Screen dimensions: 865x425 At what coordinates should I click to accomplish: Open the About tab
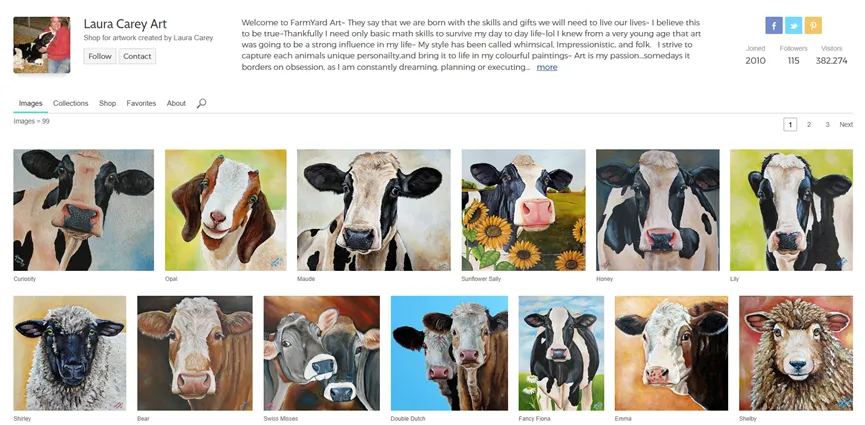pos(176,103)
